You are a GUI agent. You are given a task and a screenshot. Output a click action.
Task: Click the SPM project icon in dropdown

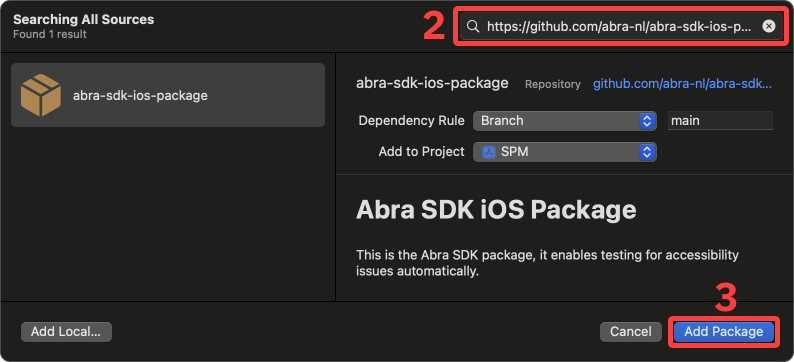[488, 152]
